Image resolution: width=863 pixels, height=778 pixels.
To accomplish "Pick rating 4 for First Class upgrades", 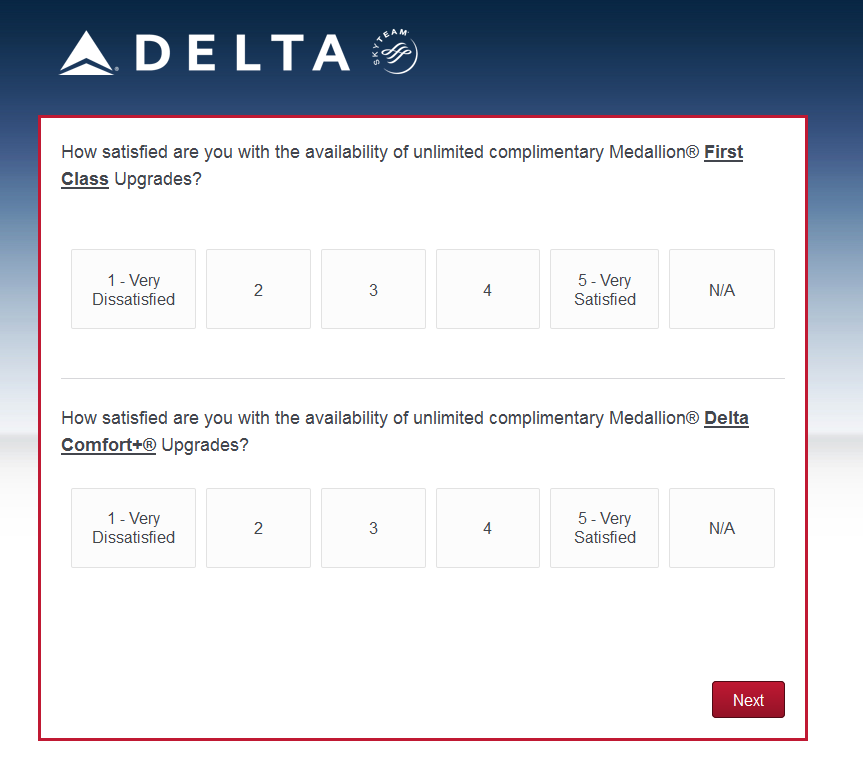I will (487, 289).
